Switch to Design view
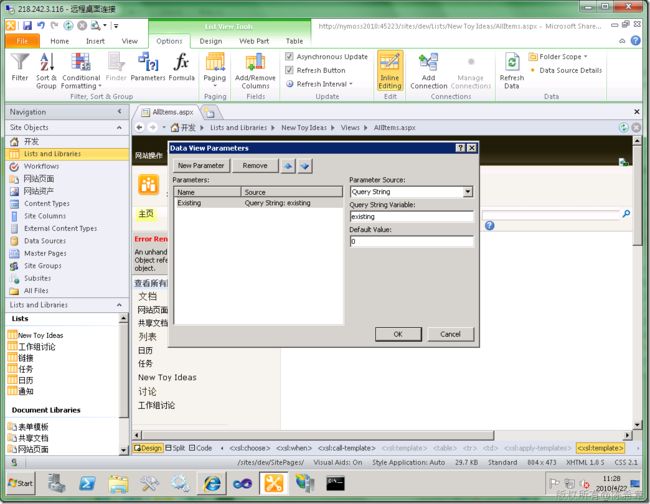Image resolution: width=650 pixels, height=504 pixels. click(x=148, y=448)
